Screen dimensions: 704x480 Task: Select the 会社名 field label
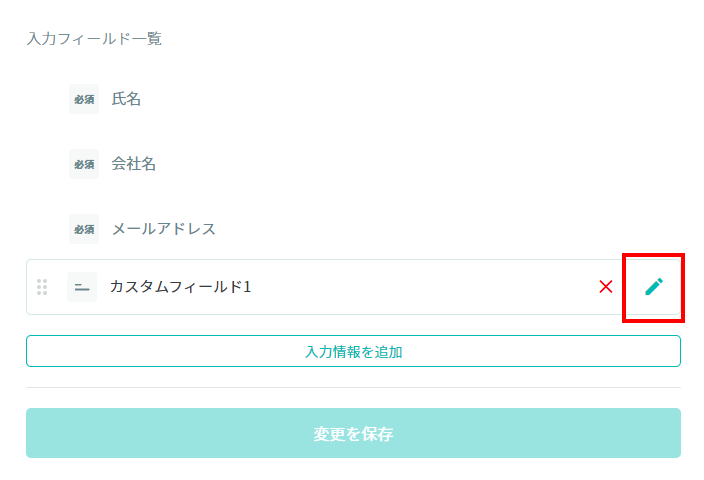click(x=134, y=164)
